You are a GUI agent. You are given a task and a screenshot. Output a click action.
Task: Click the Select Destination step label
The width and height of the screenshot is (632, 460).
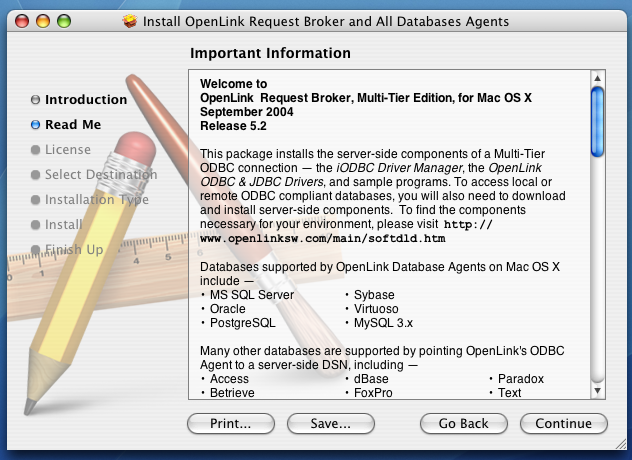[101, 175]
